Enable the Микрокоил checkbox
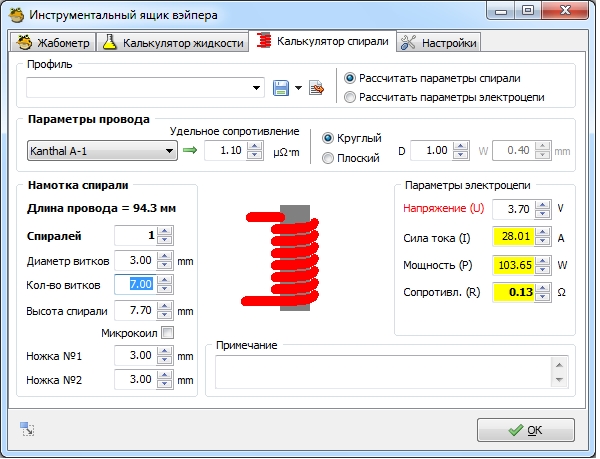 pos(167,332)
